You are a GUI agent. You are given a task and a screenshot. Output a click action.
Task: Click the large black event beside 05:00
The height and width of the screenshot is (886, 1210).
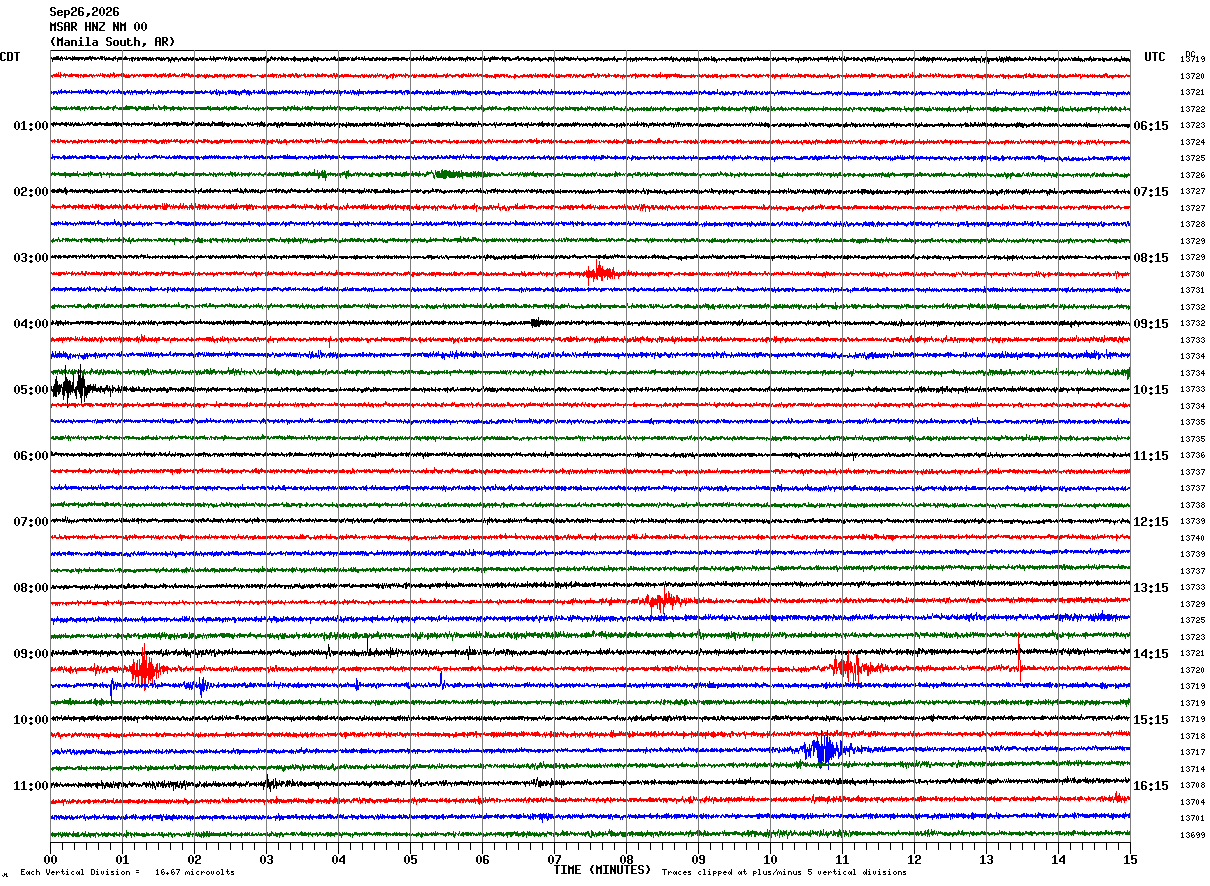point(72,387)
